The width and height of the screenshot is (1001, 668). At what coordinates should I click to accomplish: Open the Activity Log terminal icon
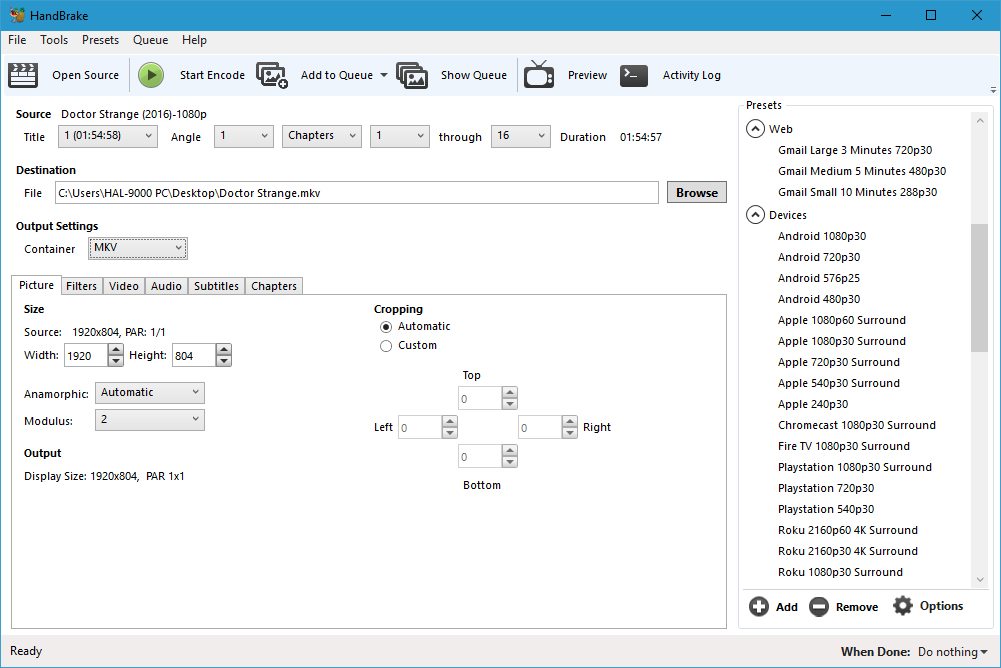[x=634, y=75]
